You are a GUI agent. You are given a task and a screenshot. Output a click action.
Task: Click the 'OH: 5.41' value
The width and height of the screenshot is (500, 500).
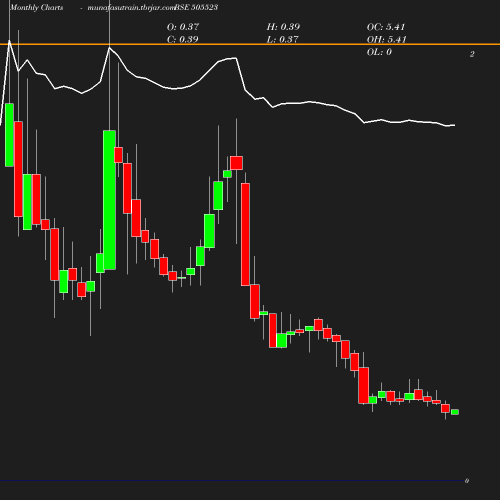click(386, 39)
